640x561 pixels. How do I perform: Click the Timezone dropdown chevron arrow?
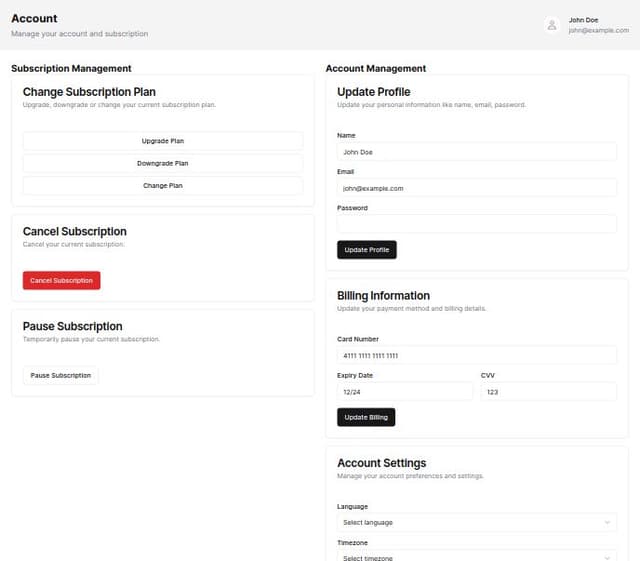[x=607, y=556]
